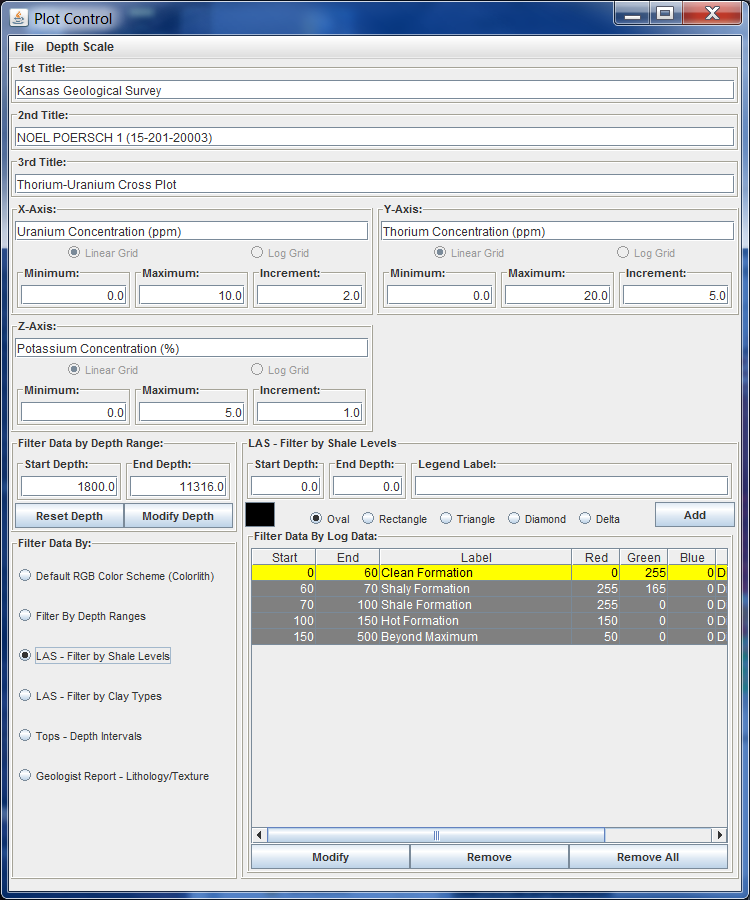
Task: Select the Hot Formation table row
Action: point(489,620)
